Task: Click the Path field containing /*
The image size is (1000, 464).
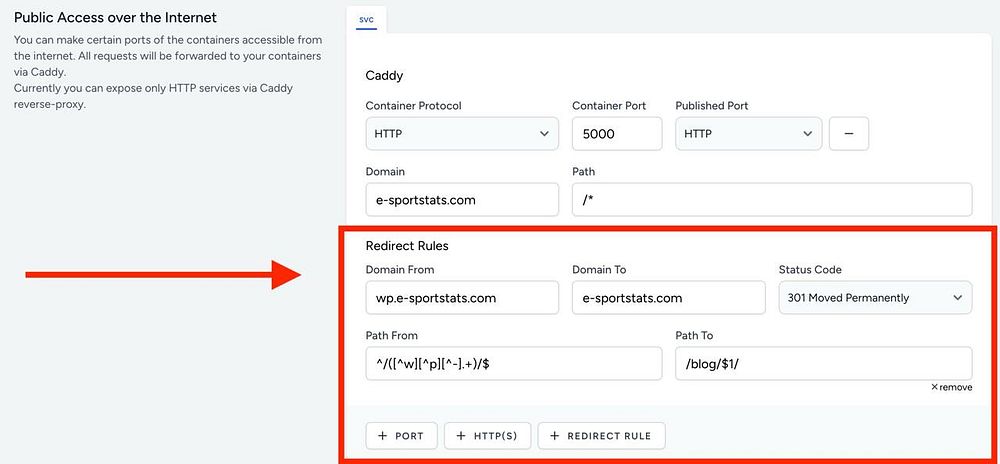Action: [771, 199]
